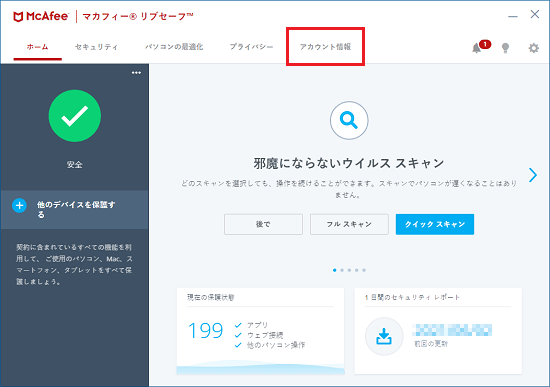Select the fourth carousel dot
550x387 pixels.
coord(357,270)
